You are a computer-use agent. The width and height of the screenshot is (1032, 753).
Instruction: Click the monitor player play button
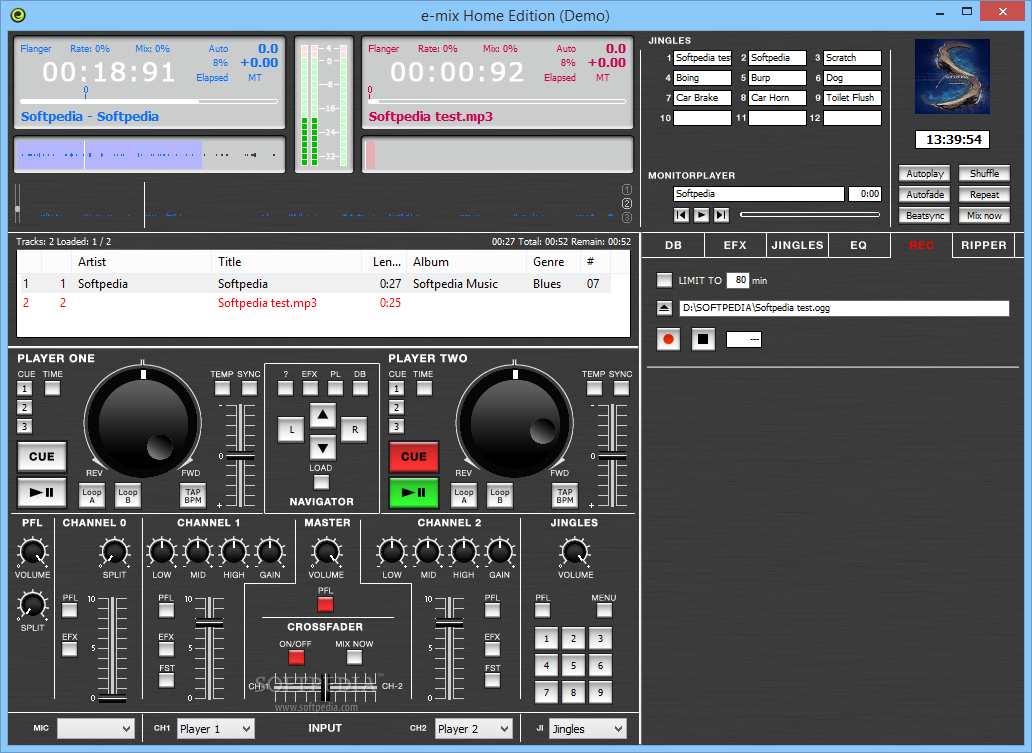pyautogui.click(x=701, y=214)
